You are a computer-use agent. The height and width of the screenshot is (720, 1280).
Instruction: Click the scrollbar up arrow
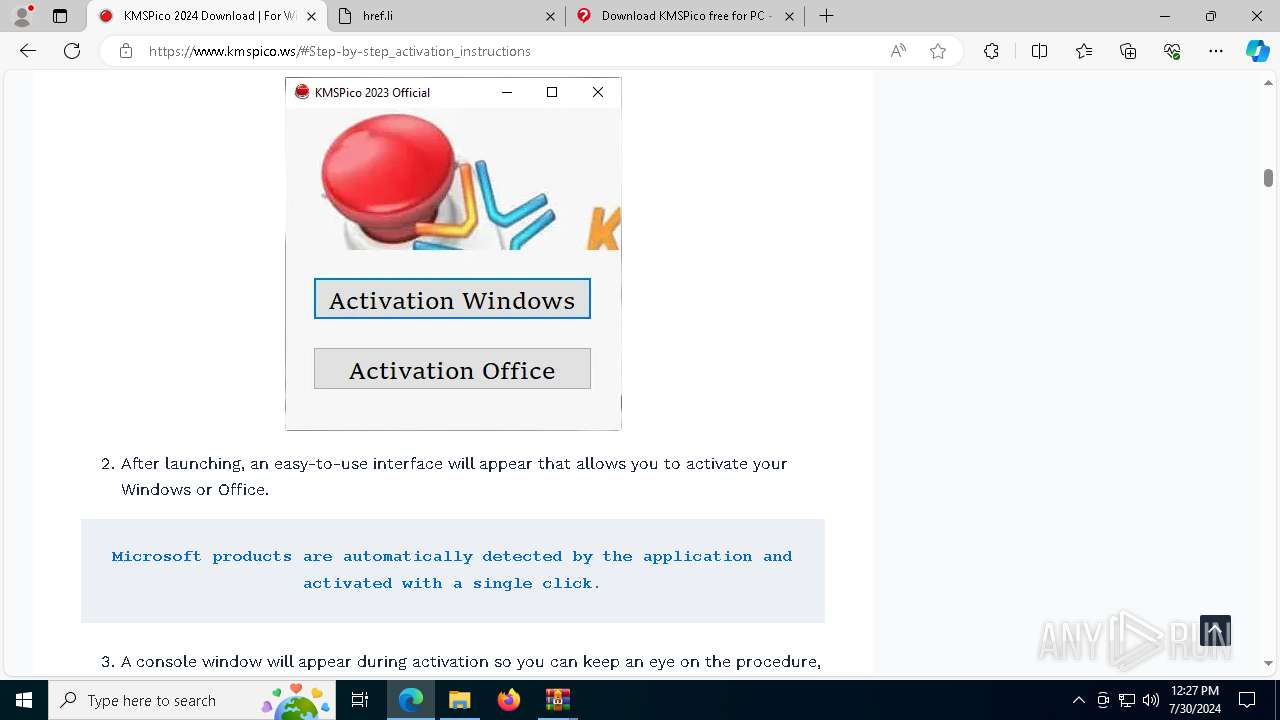(1268, 81)
